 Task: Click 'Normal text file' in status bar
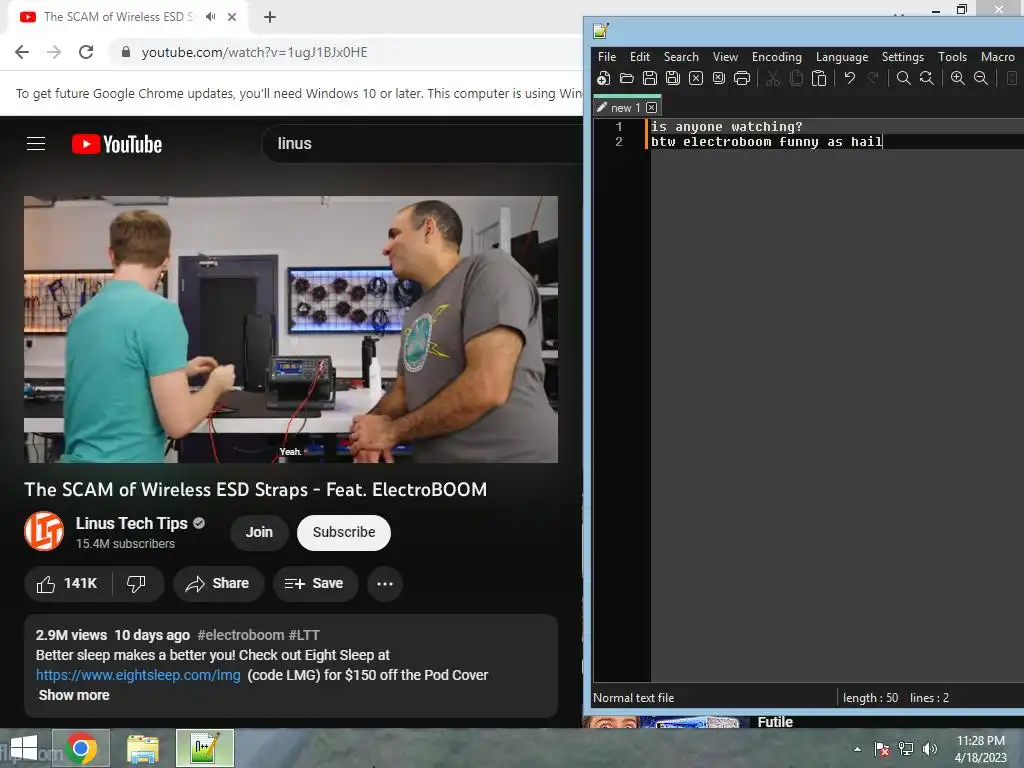(x=633, y=697)
